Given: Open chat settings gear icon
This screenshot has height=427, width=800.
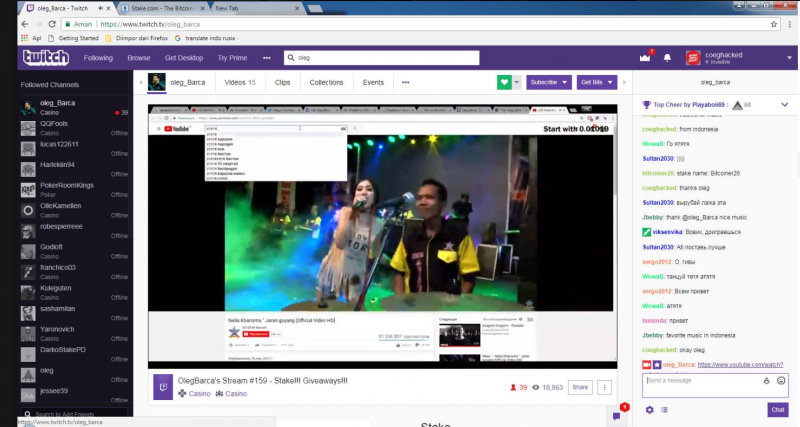Looking at the screenshot, I should [x=649, y=410].
